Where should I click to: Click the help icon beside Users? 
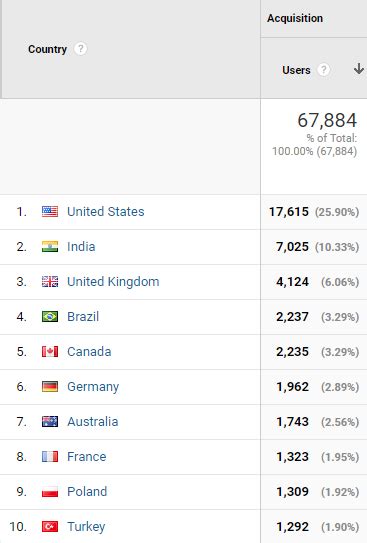(x=323, y=70)
